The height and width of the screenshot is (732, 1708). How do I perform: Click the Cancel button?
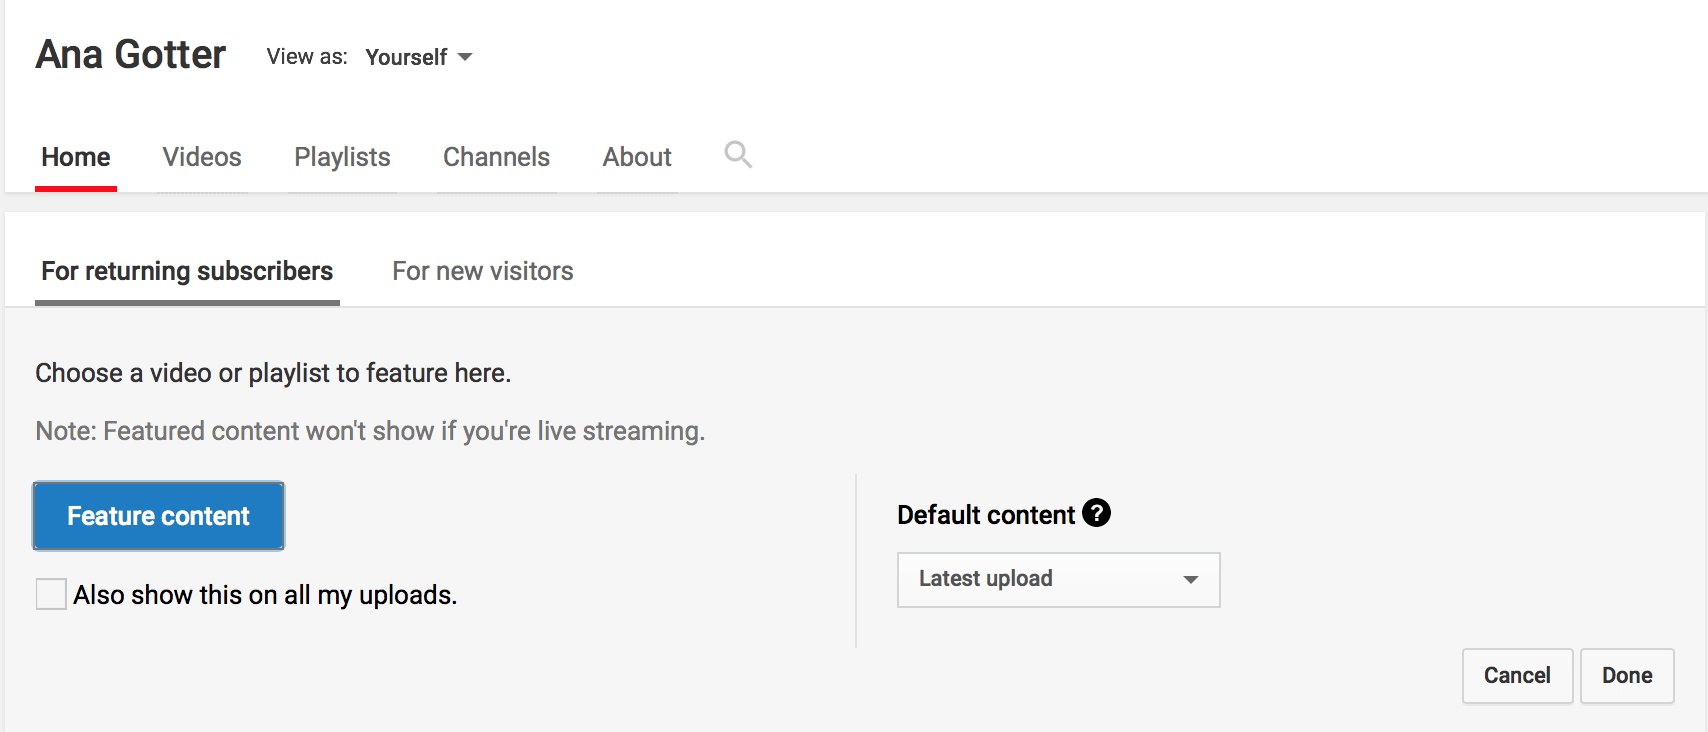click(1517, 676)
